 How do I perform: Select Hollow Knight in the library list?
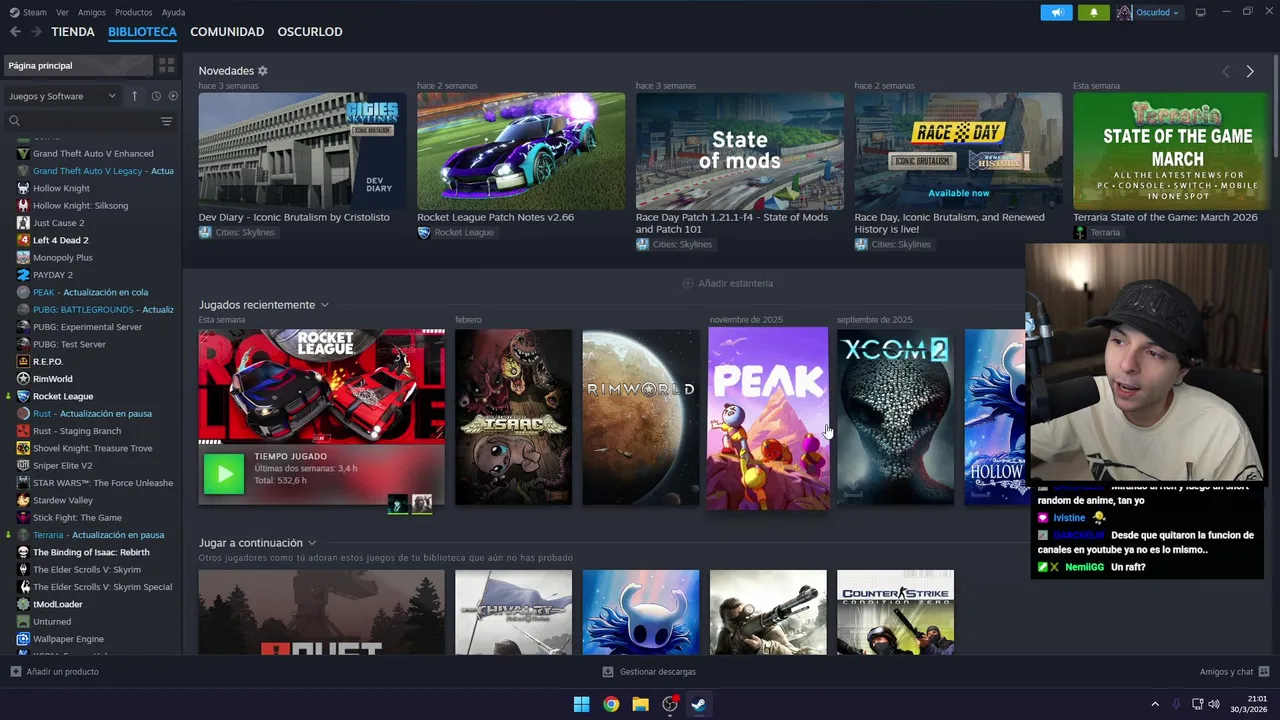pyautogui.click(x=61, y=188)
